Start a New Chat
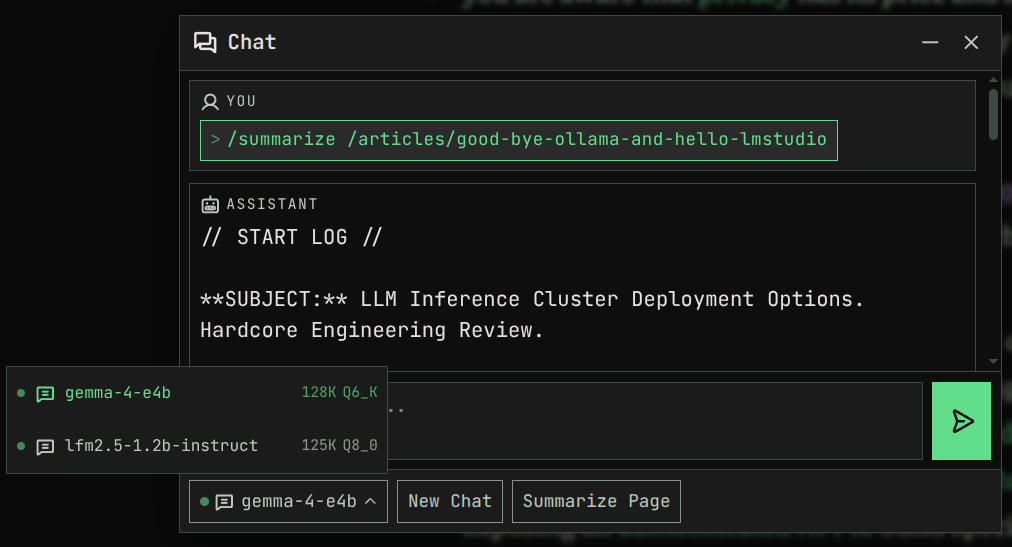The image size is (1012, 547). pyautogui.click(x=450, y=501)
